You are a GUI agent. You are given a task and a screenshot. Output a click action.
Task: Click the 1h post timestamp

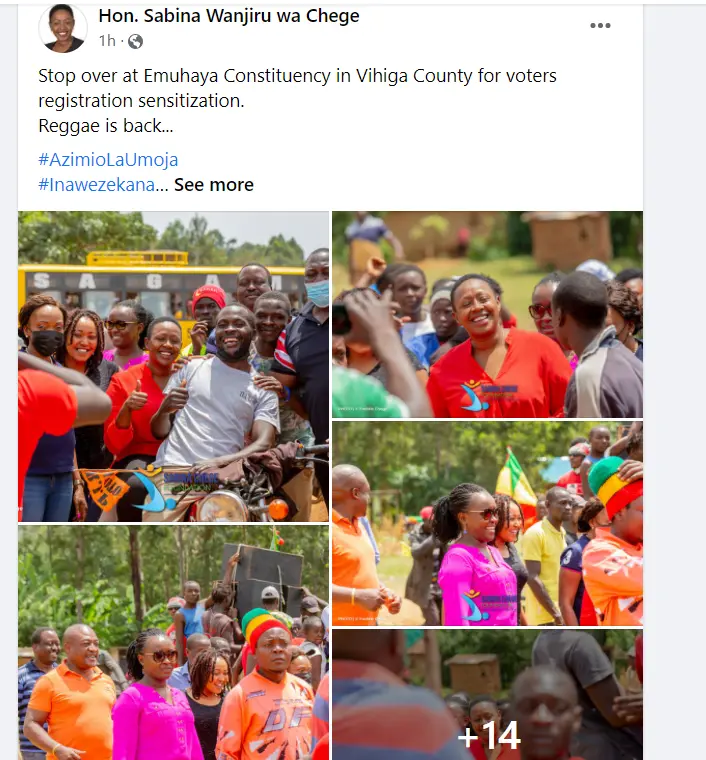(107, 41)
